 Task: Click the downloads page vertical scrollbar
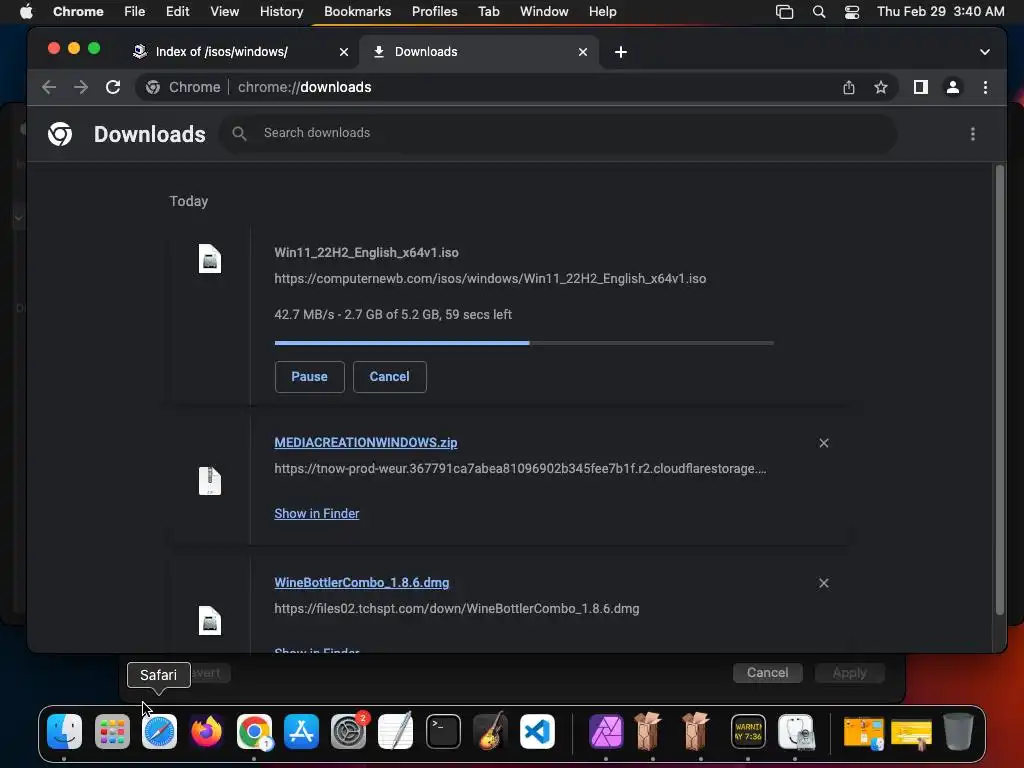[x=999, y=390]
